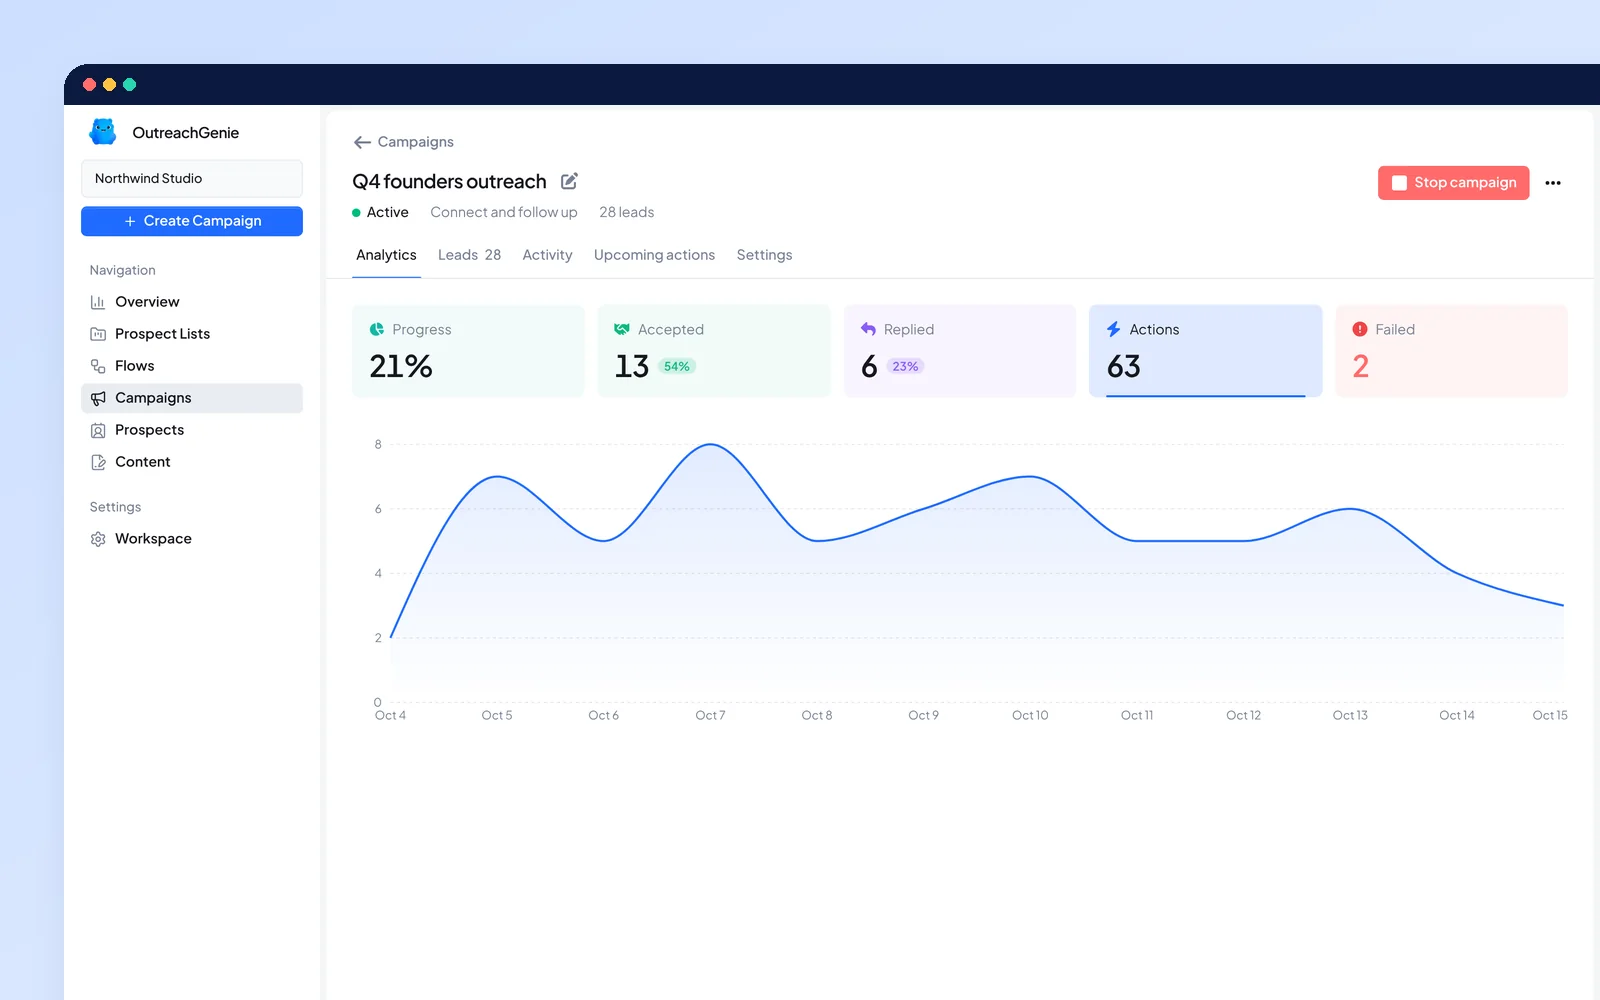The height and width of the screenshot is (1000, 1600).
Task: Open the campaign Settings tab
Action: [x=764, y=255]
